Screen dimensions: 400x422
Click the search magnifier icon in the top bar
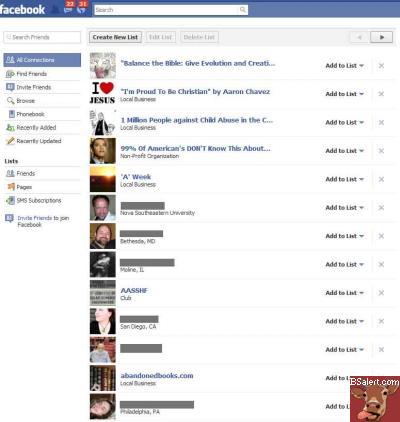(x=243, y=10)
